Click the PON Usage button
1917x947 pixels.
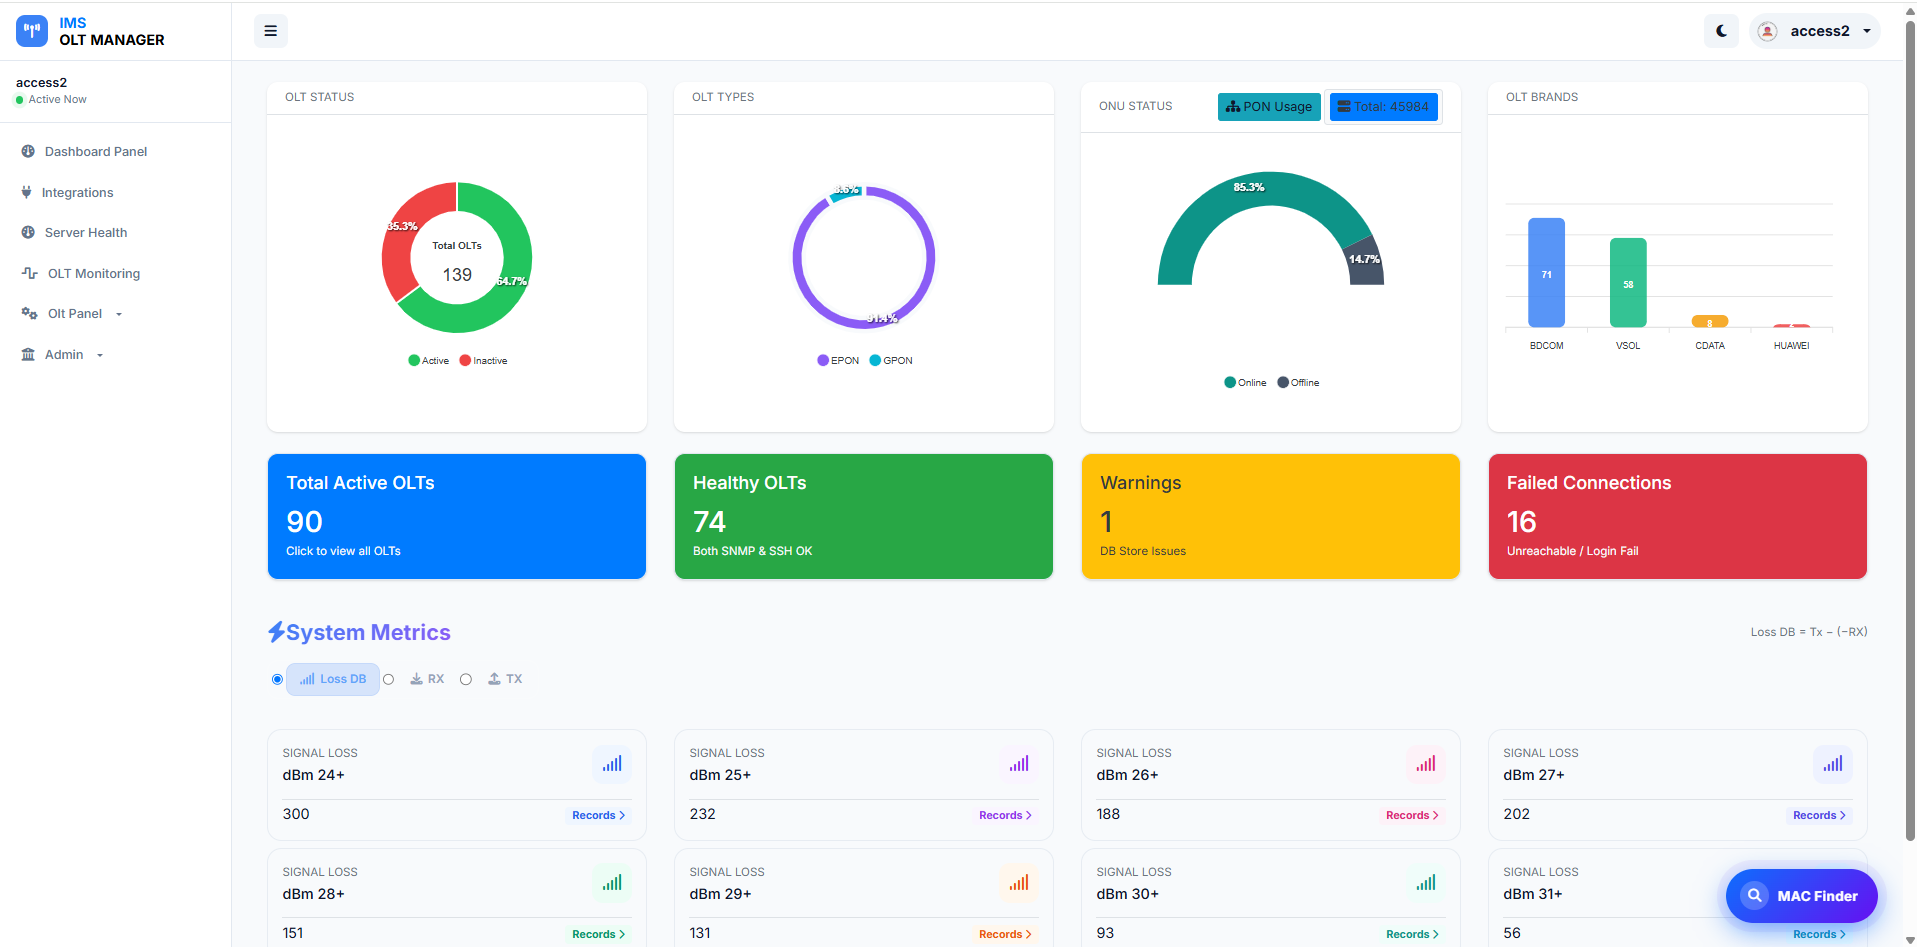point(1269,107)
